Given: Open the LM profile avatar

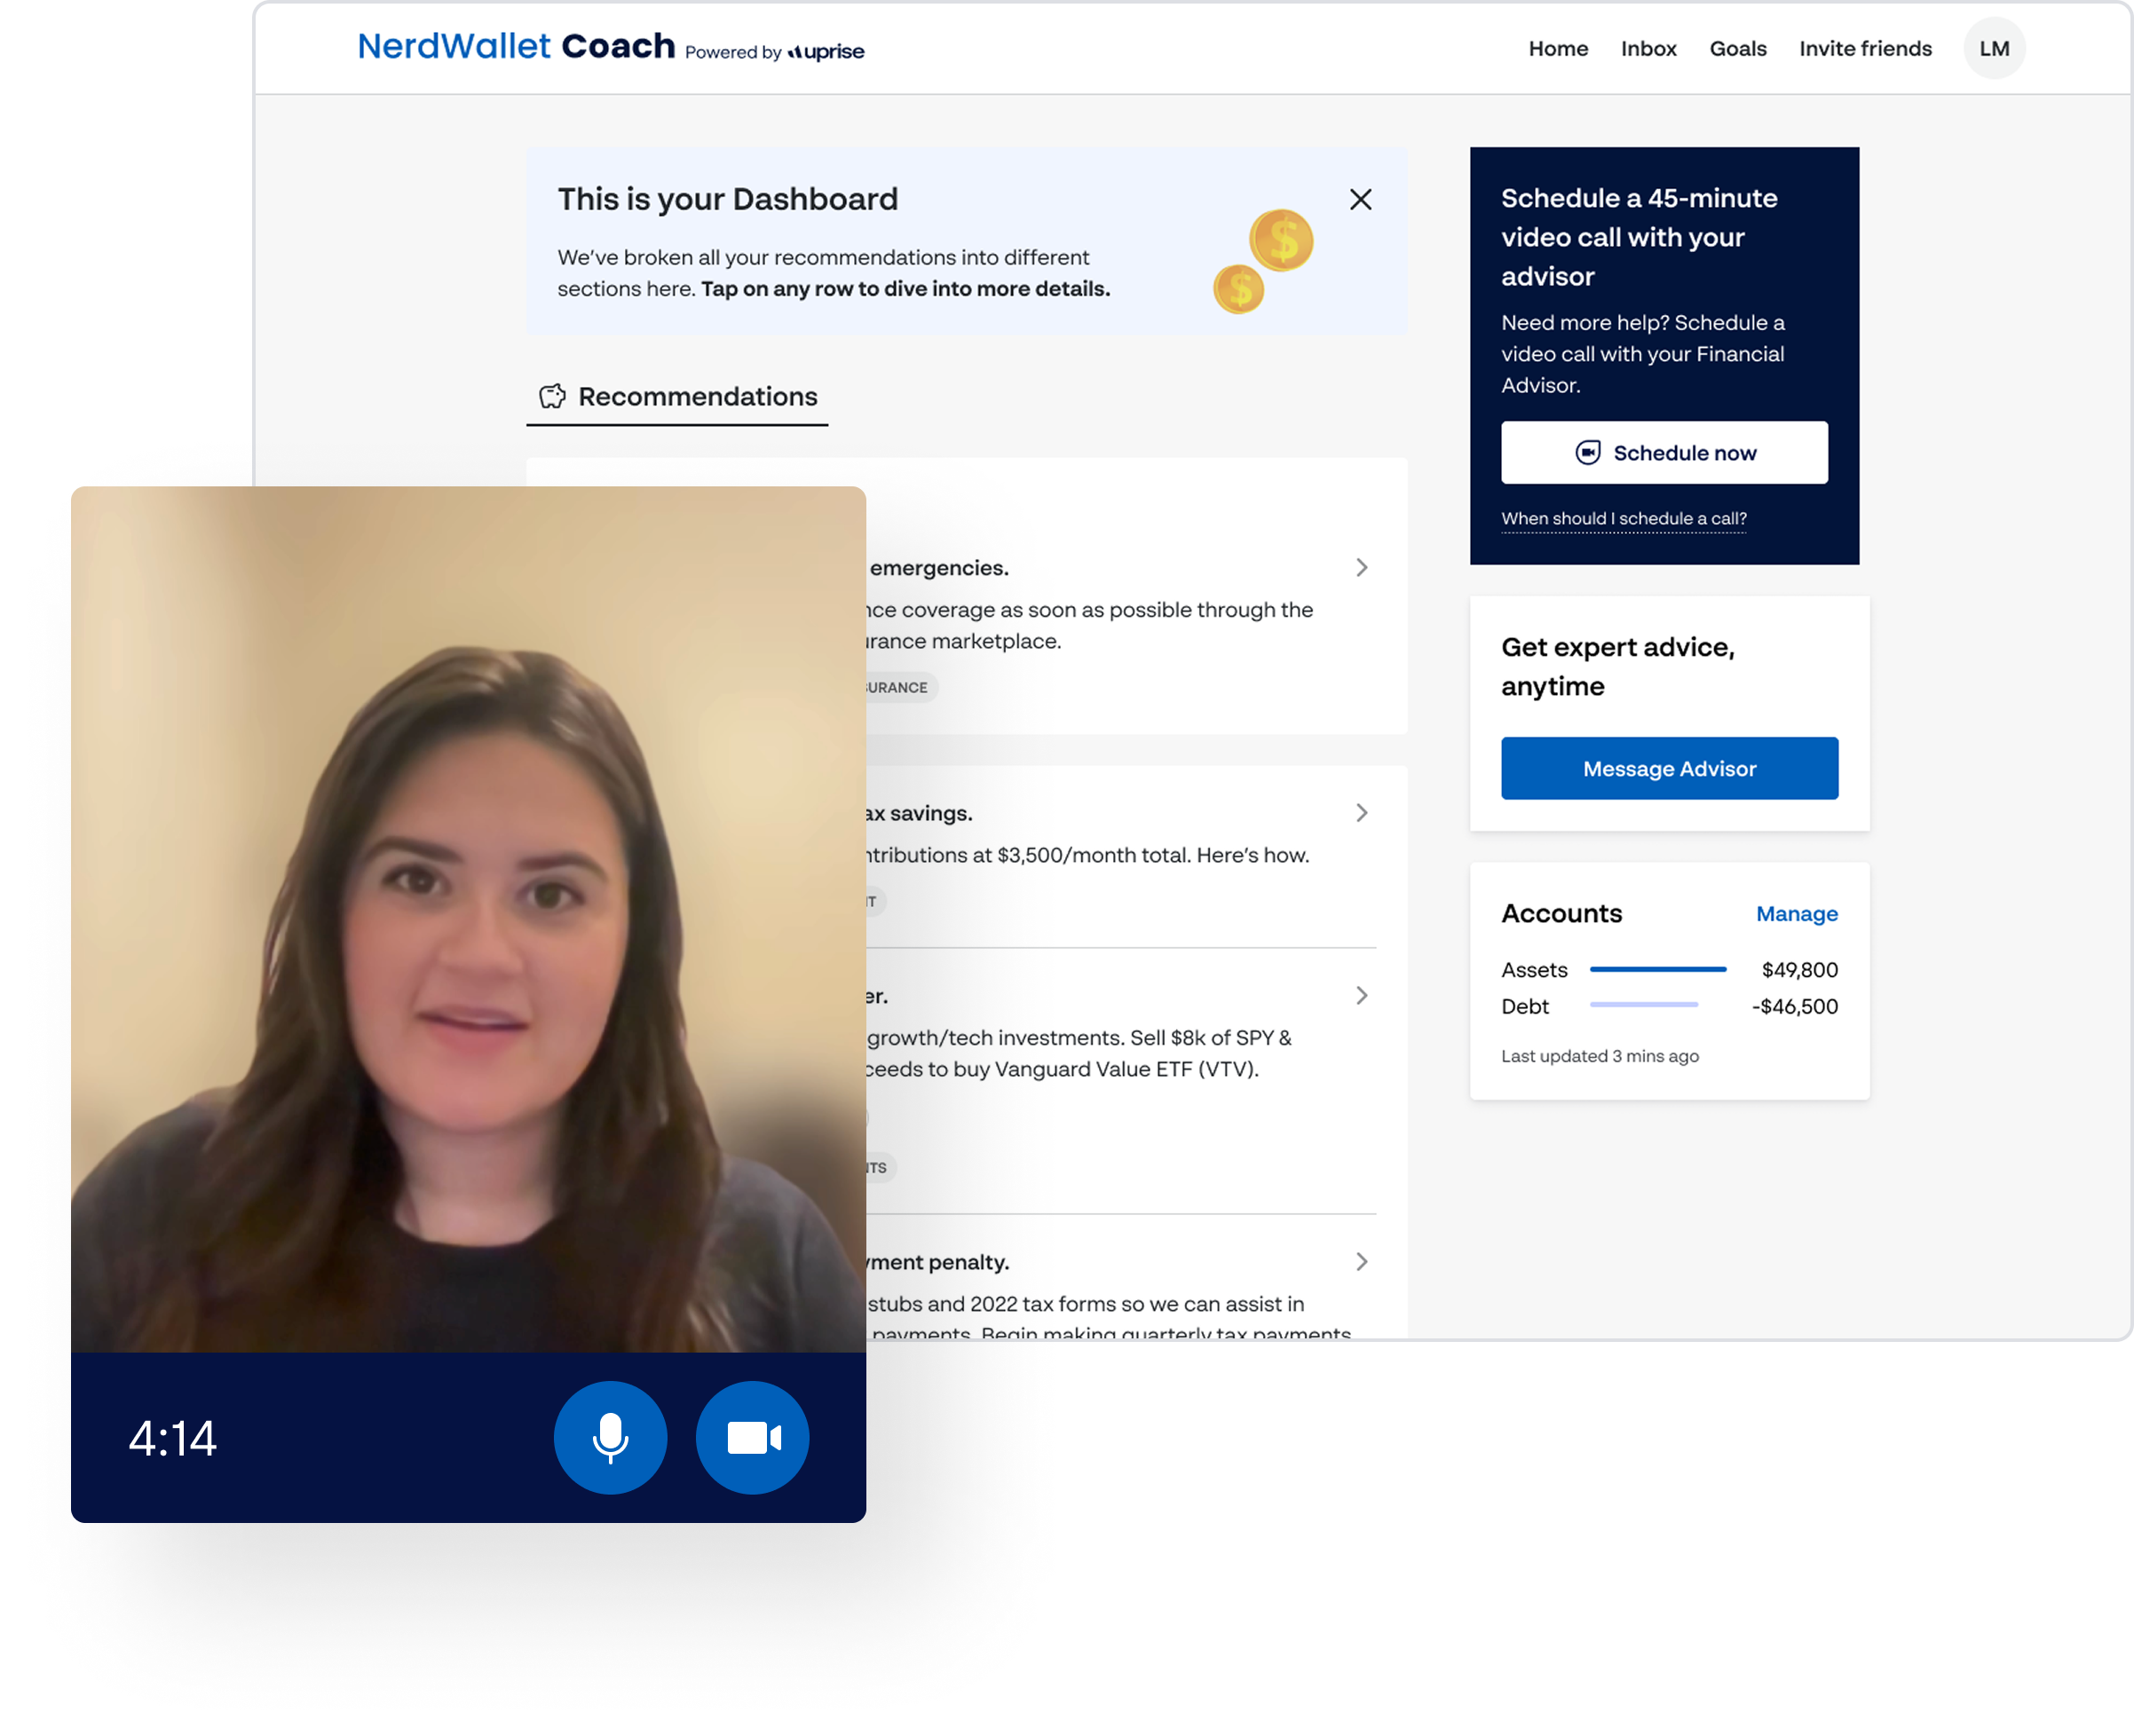Looking at the screenshot, I should (1994, 48).
